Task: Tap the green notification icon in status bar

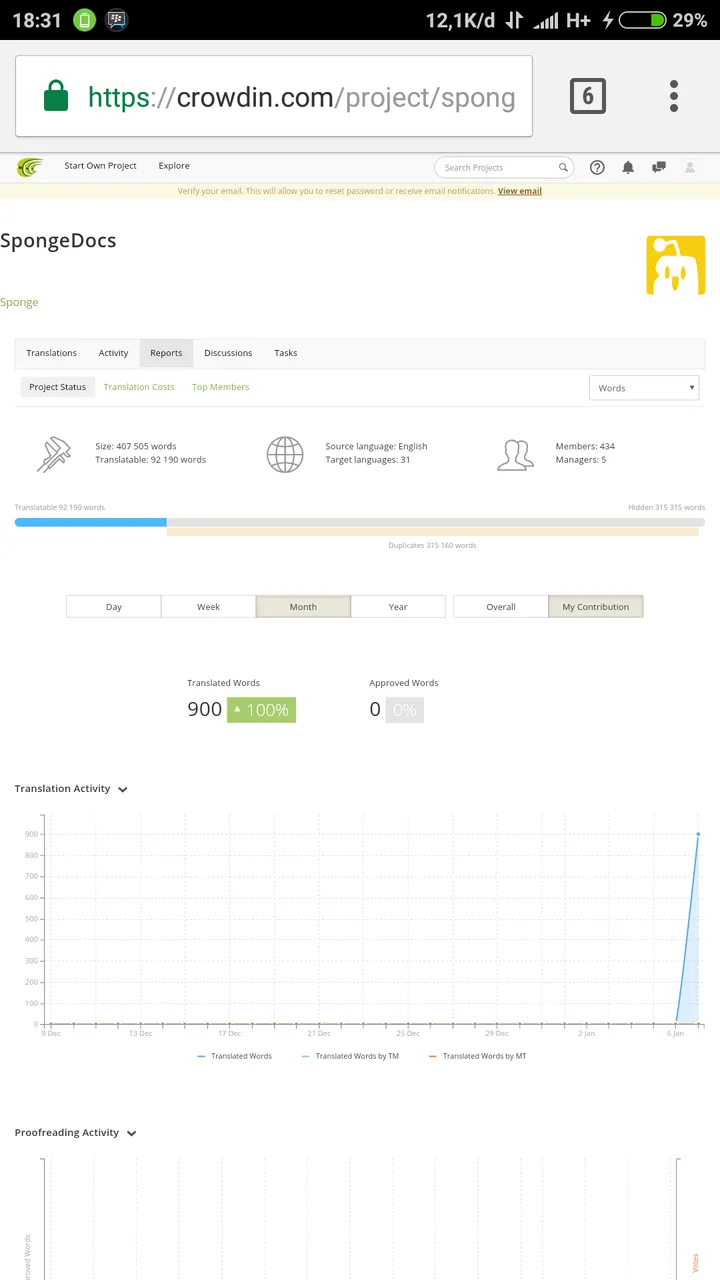Action: coord(84,19)
